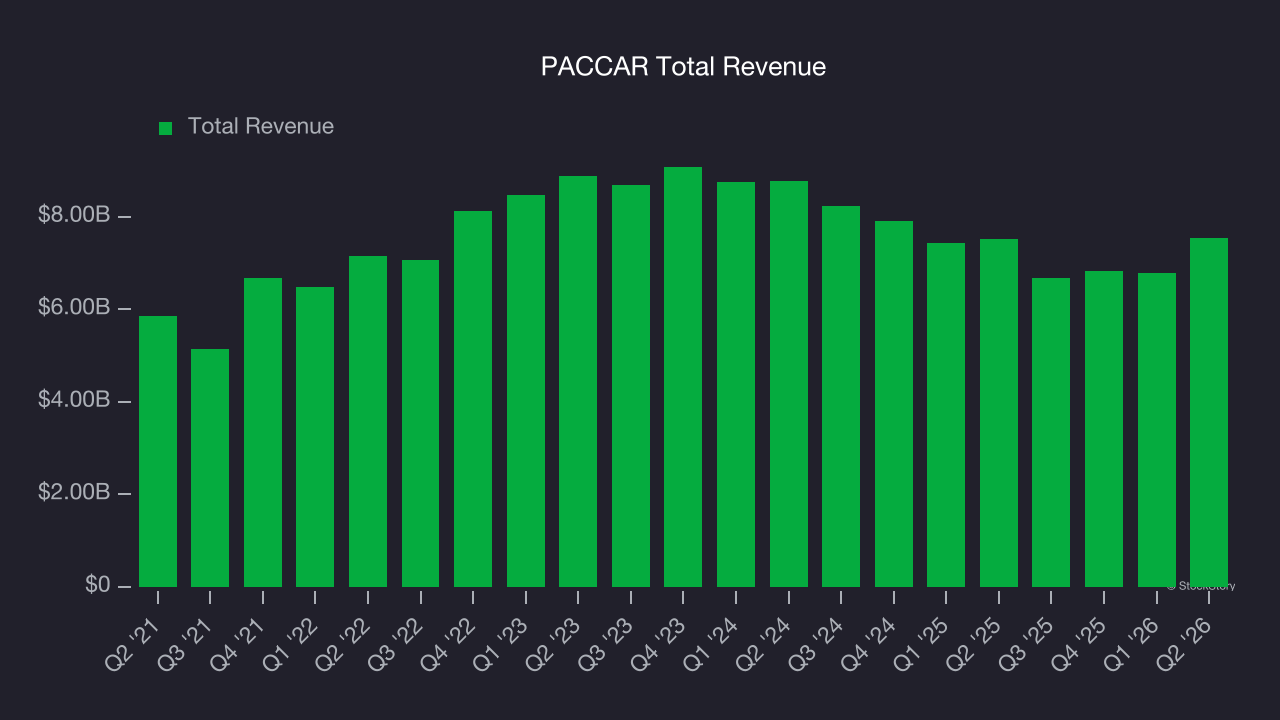Select the Q2 '24 revenue bar
Viewport: 1280px width, 720px height.
point(789,384)
